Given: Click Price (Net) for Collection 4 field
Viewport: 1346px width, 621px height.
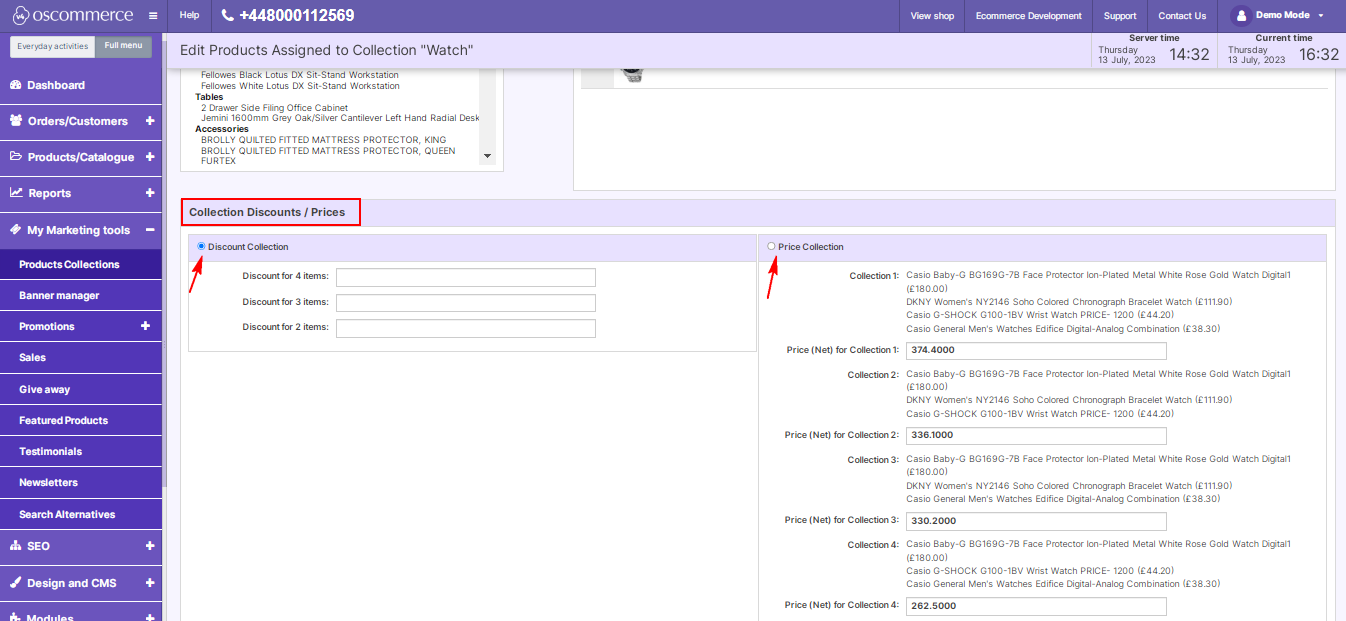Looking at the screenshot, I should pos(1036,605).
